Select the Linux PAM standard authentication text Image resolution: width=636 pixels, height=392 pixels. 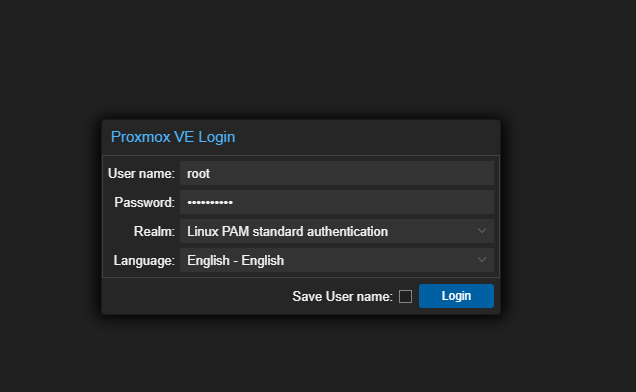(287, 231)
